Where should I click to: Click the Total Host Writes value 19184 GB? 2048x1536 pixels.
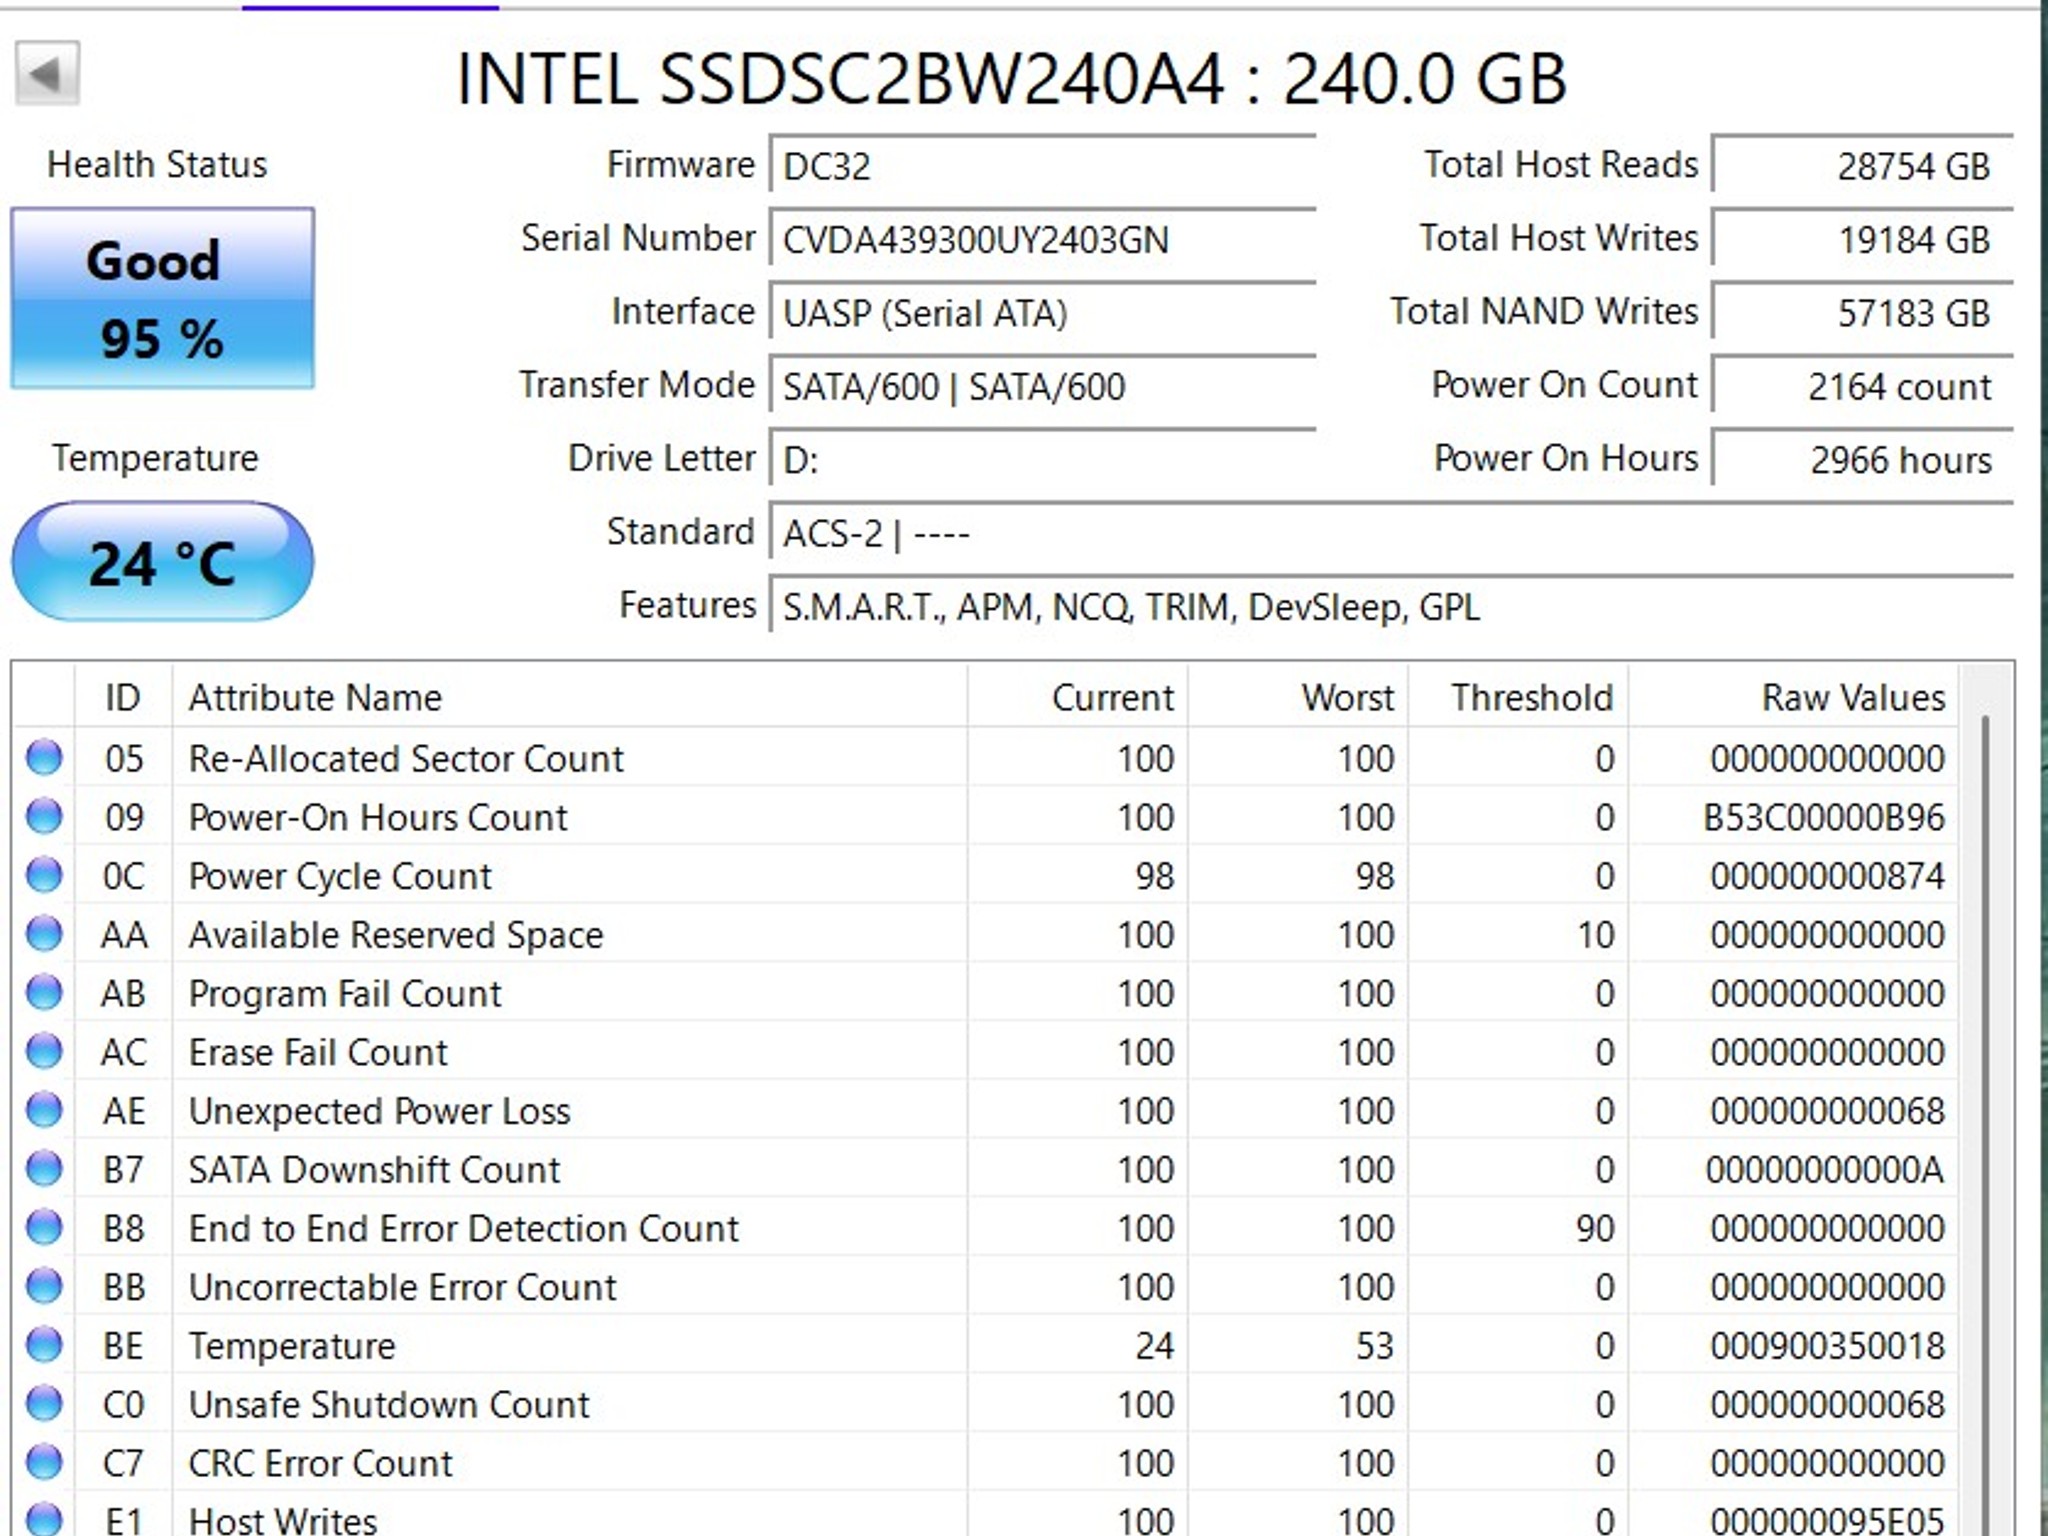point(1862,239)
